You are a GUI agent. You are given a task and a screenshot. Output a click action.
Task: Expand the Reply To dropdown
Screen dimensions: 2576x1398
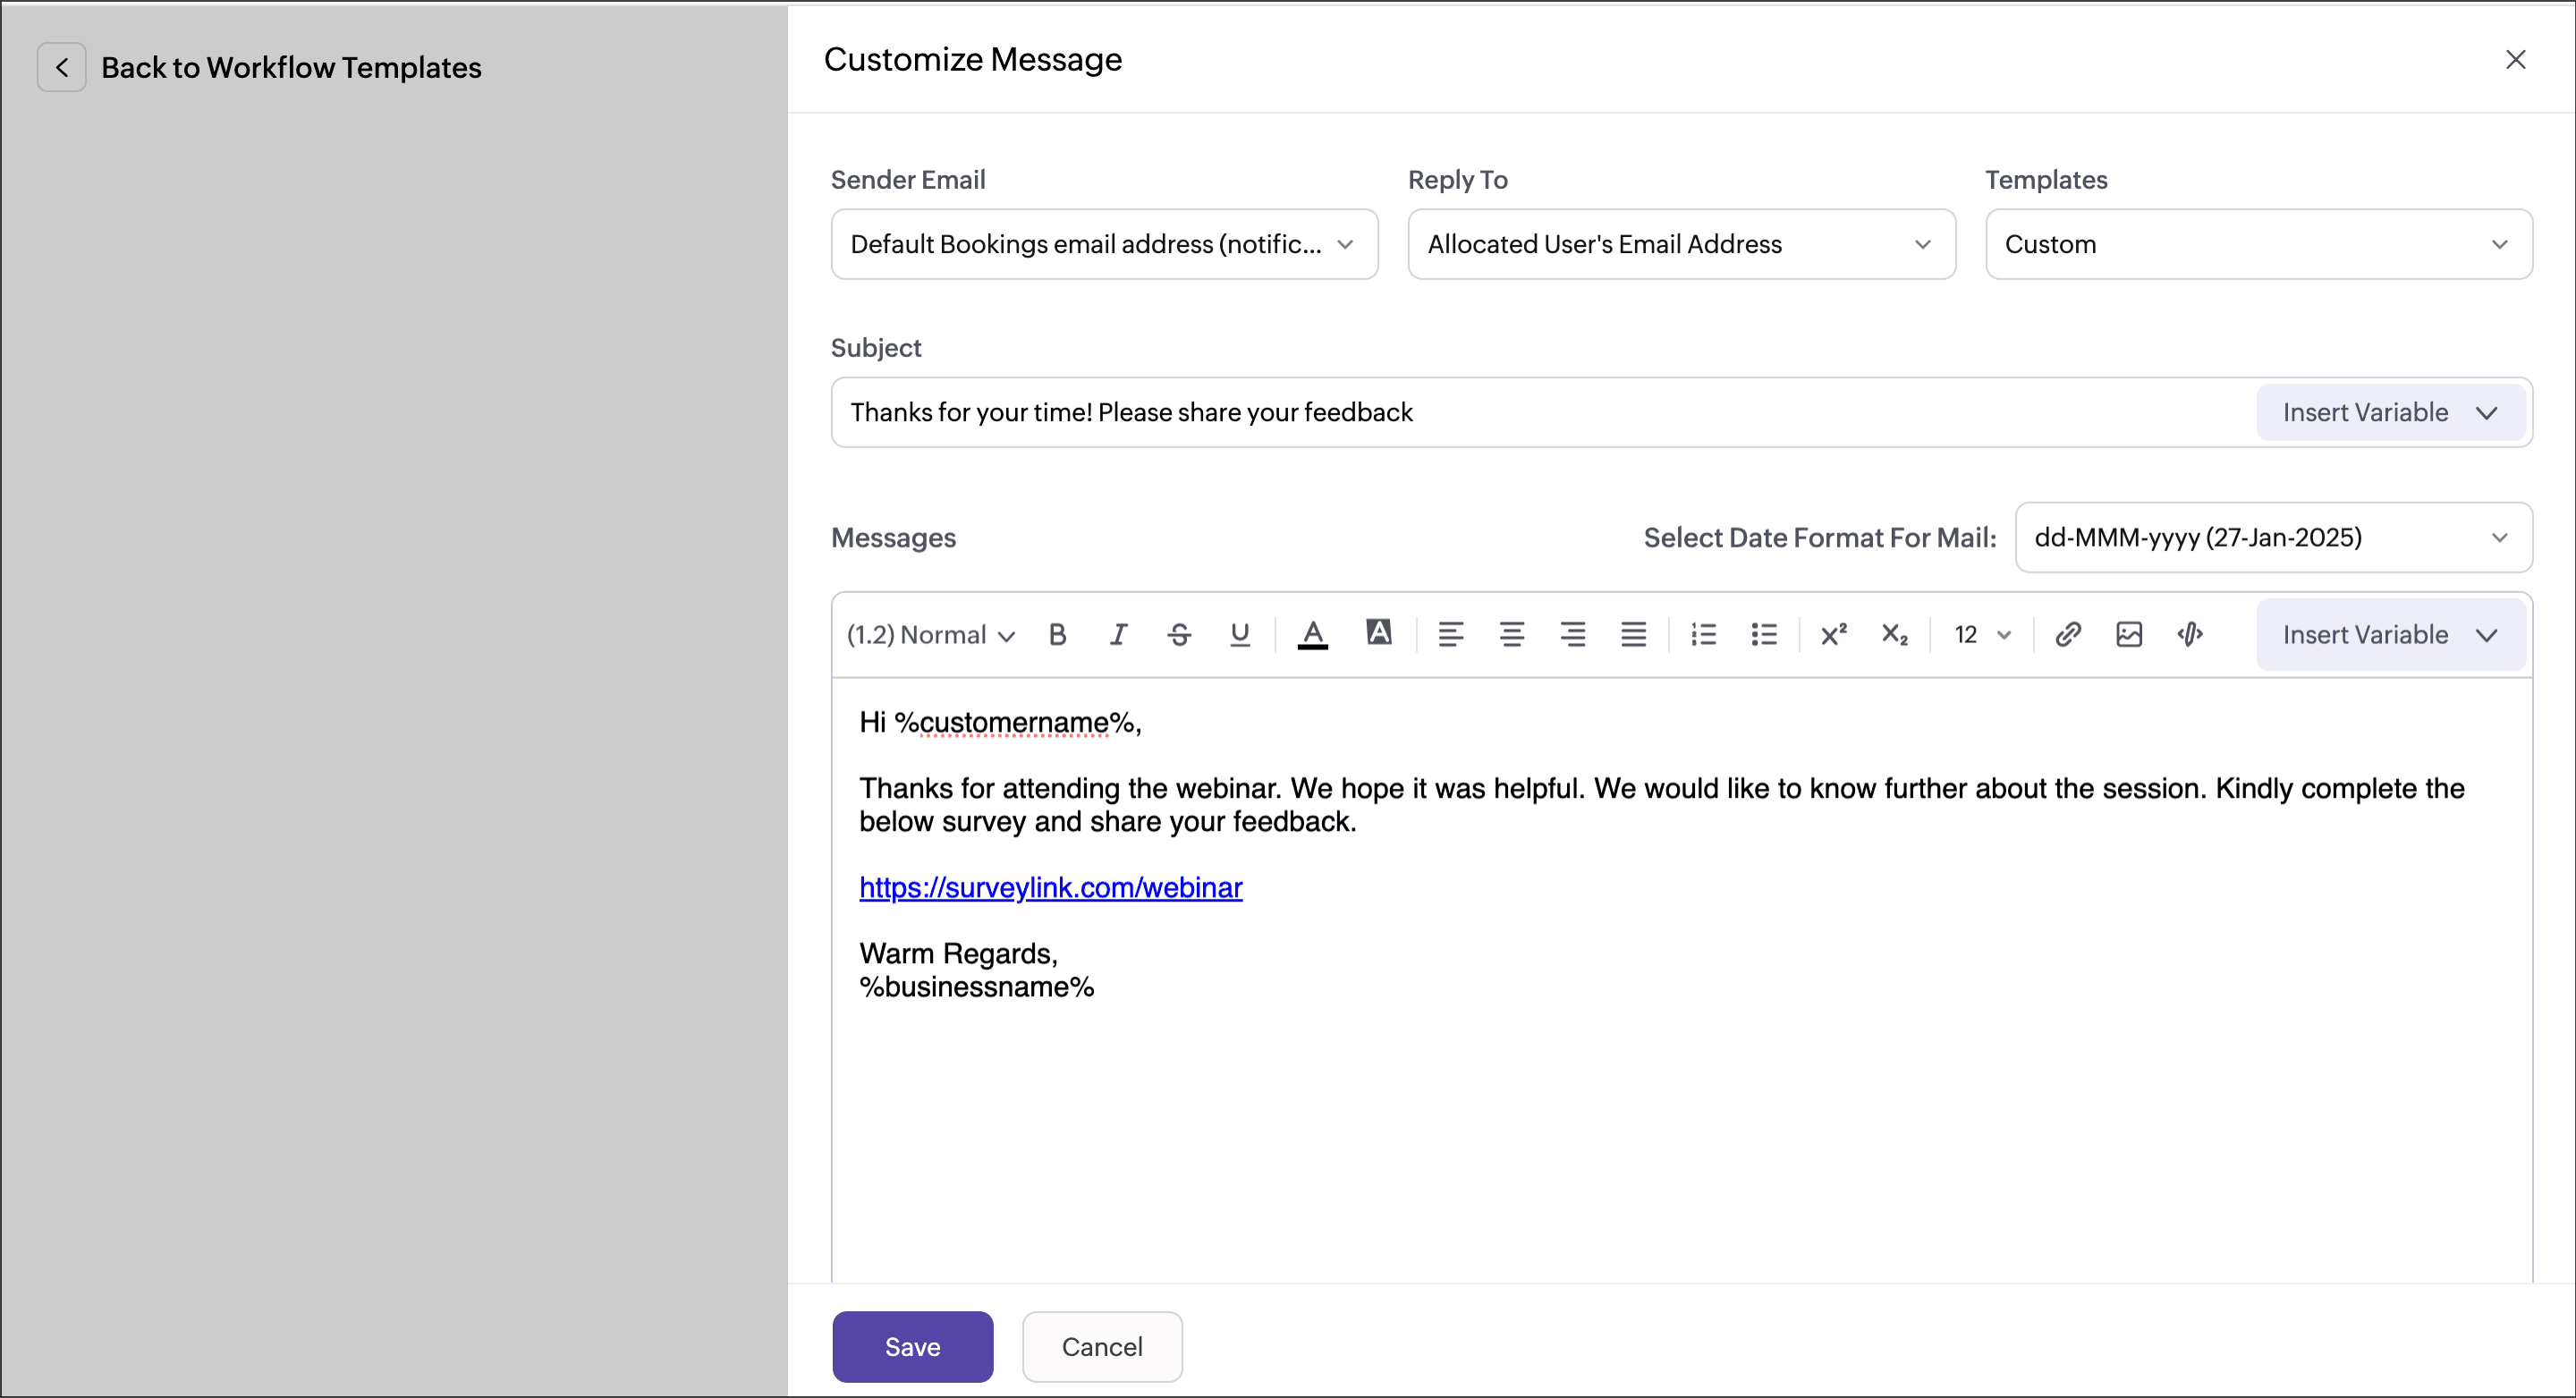point(1681,244)
